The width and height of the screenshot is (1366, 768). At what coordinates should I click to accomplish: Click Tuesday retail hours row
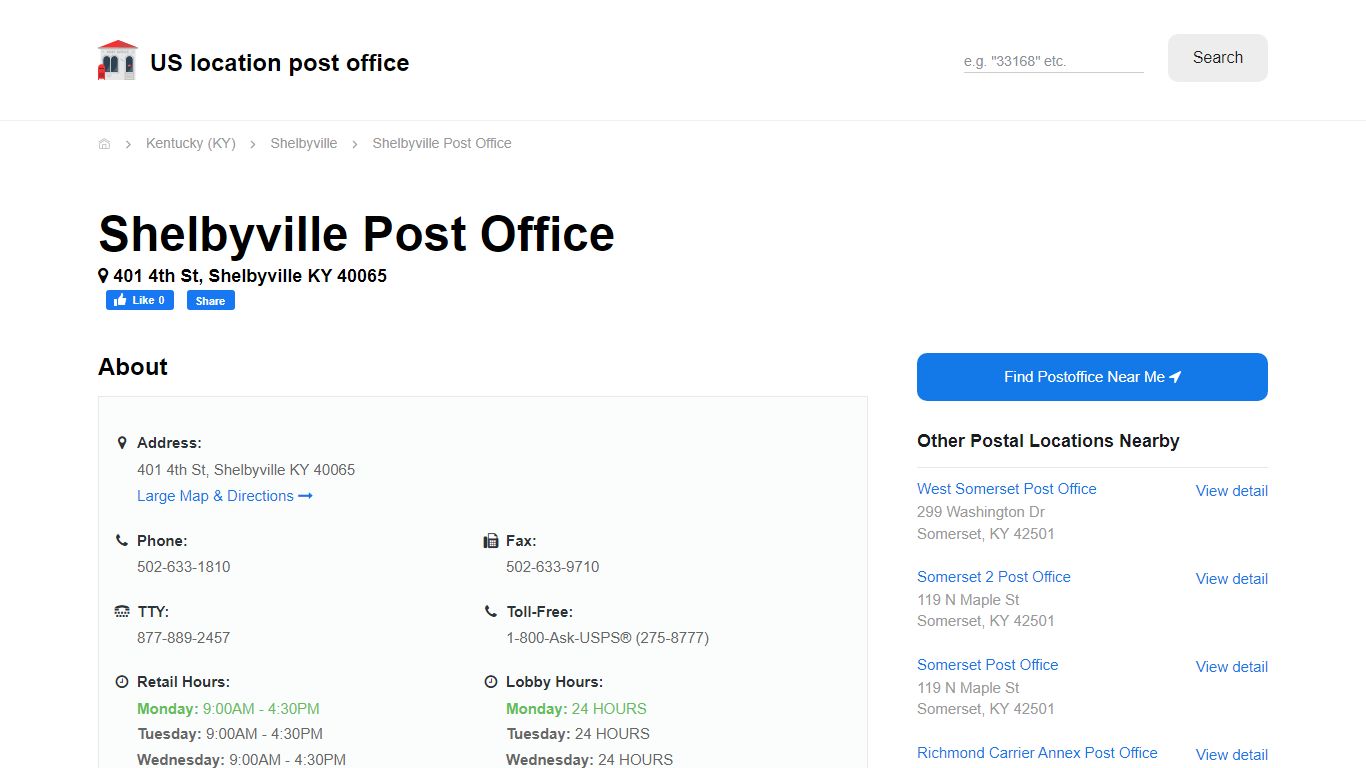click(230, 734)
